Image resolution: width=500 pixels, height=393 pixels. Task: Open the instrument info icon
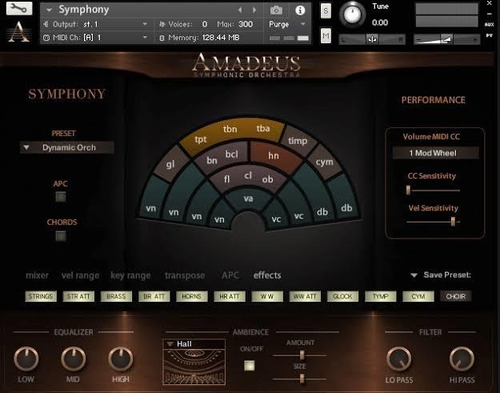(x=300, y=10)
